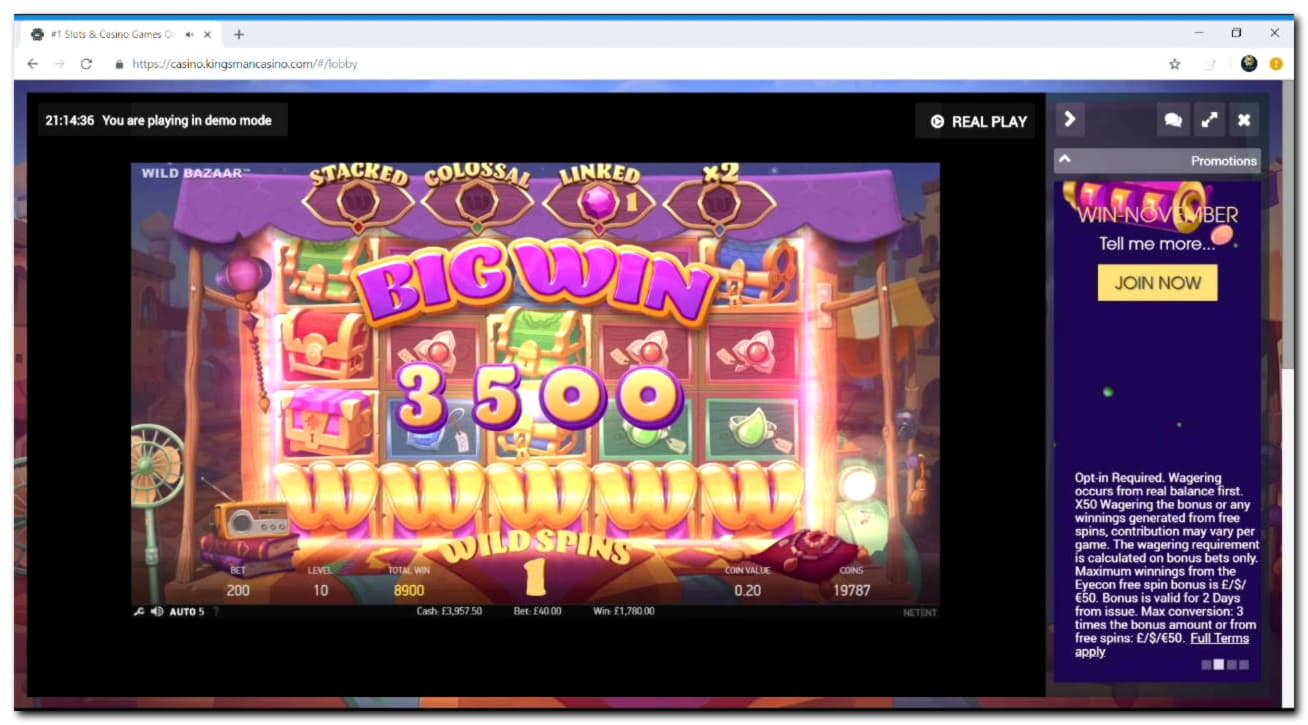Click the WIN-NOVEMBER promotion heading
The height and width of the screenshot is (725, 1308).
coord(1157,215)
